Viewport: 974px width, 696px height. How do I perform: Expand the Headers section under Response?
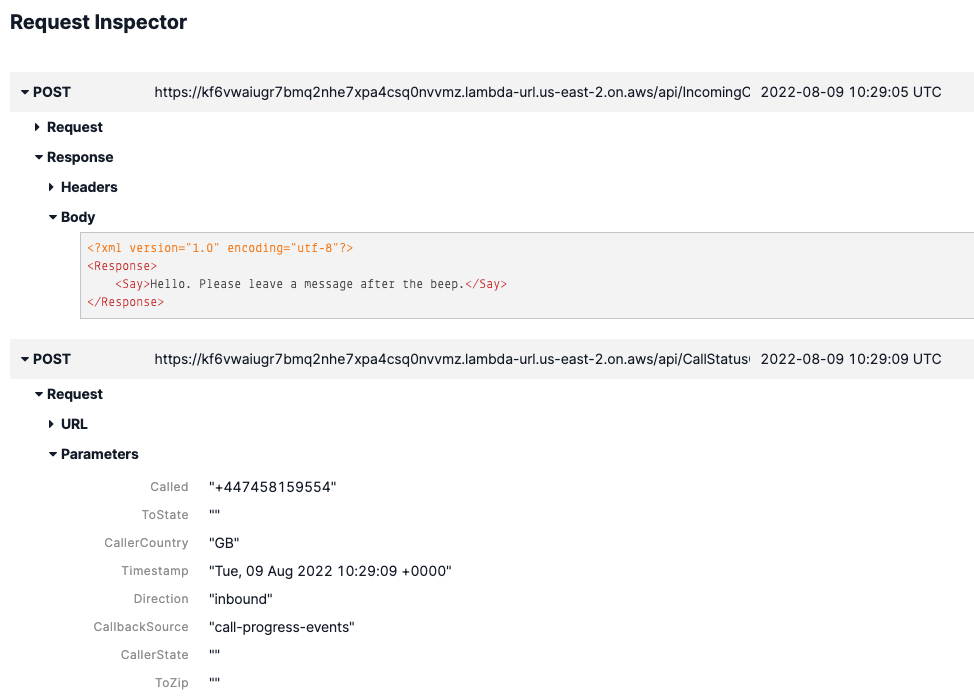click(51, 187)
